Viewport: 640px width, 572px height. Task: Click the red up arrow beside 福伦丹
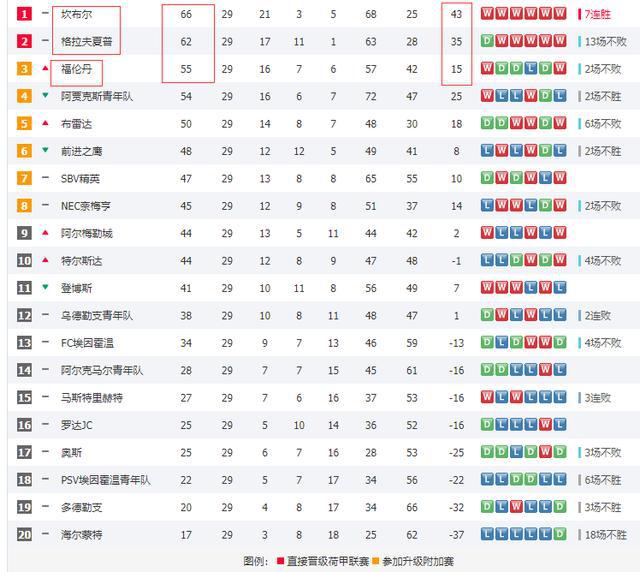tap(45, 68)
